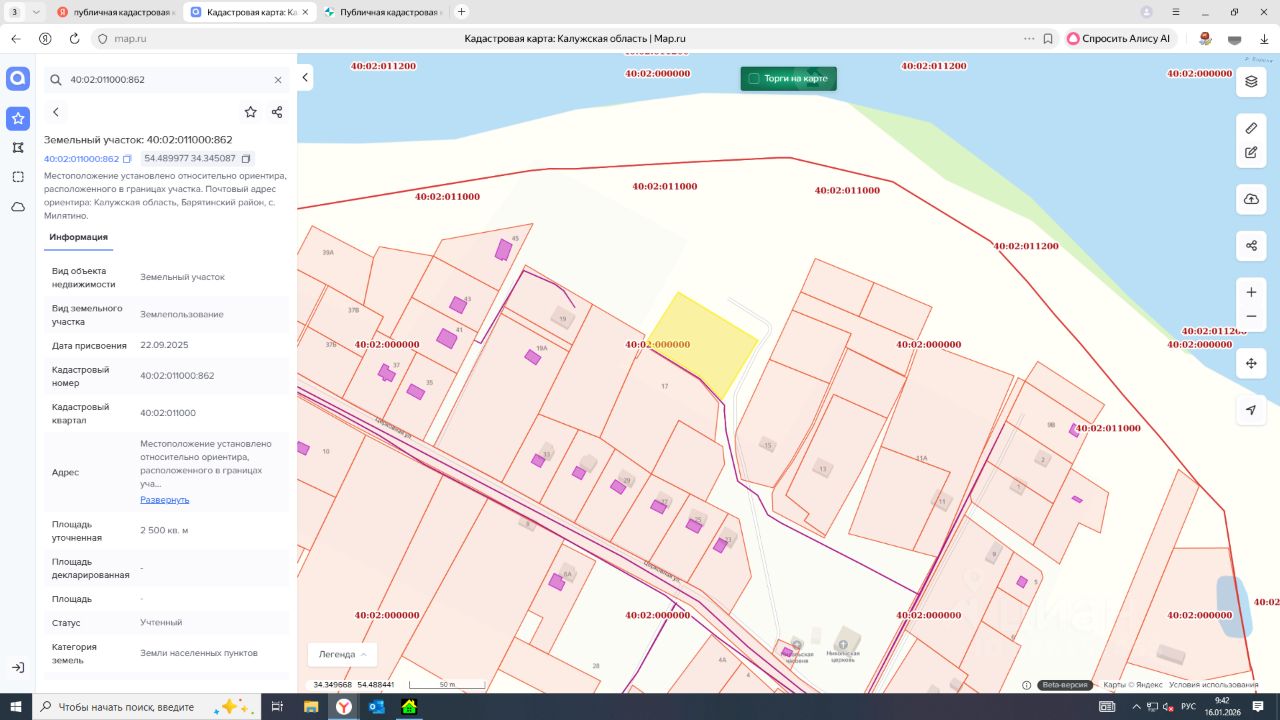This screenshot has height=720, width=1280.
Task: Select the ruler measurement tool
Action: click(1251, 128)
